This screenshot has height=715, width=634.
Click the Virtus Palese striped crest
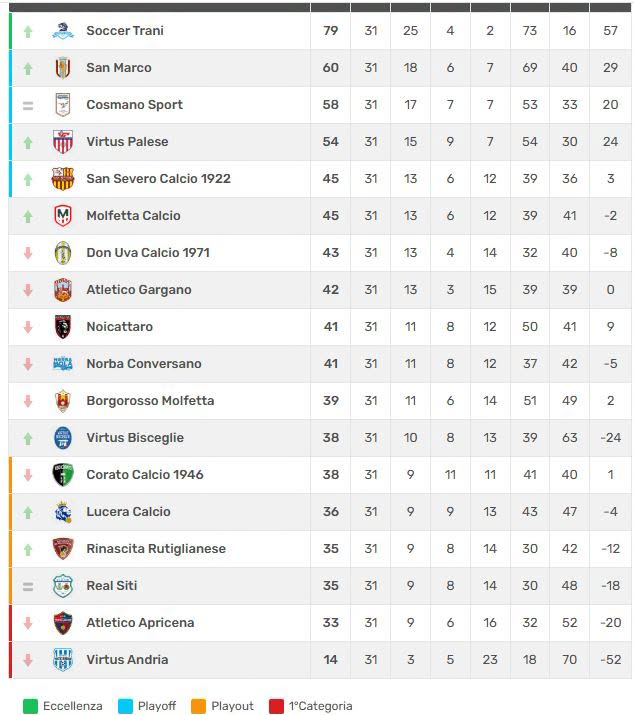click(x=63, y=142)
